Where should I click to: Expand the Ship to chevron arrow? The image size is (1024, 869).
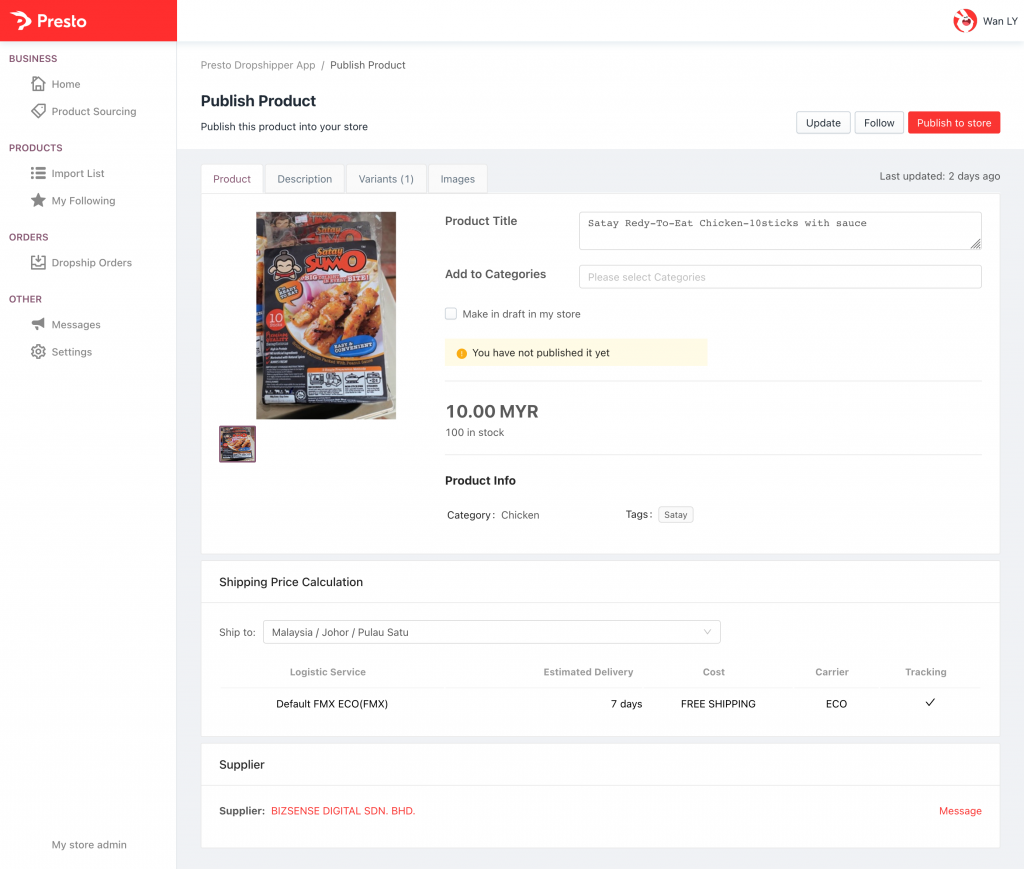click(709, 631)
